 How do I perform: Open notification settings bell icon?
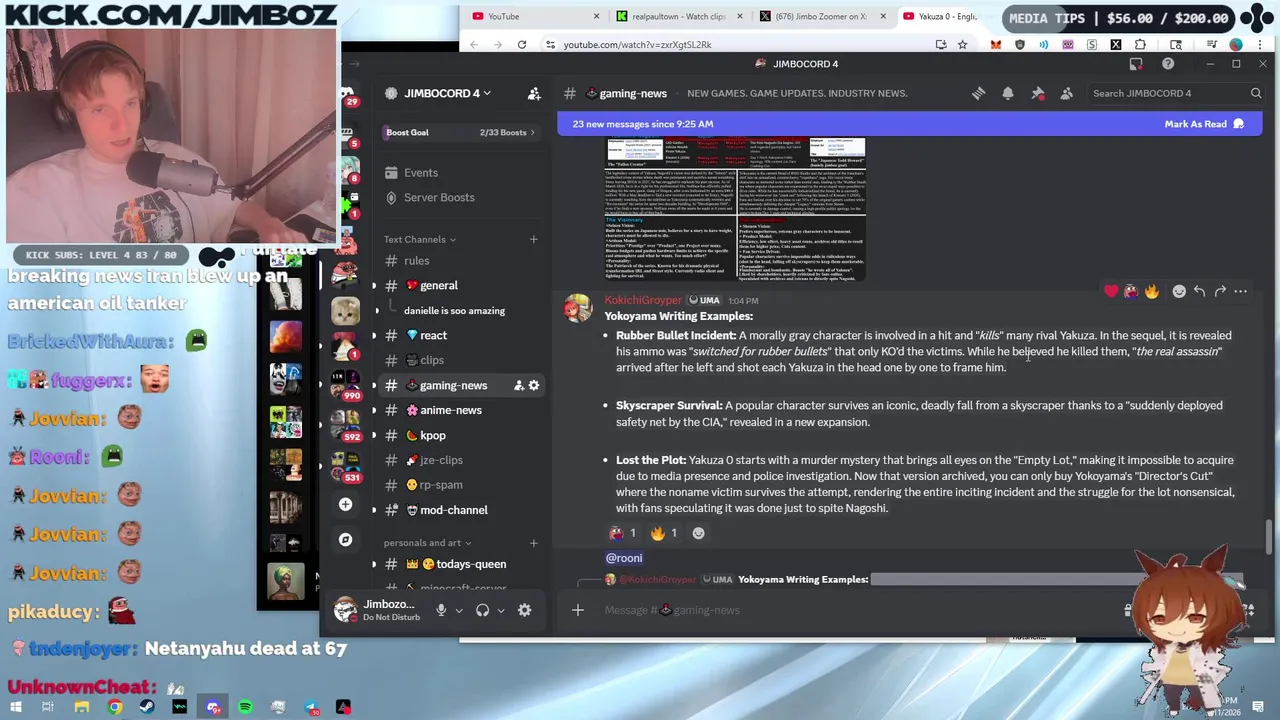click(x=1008, y=93)
